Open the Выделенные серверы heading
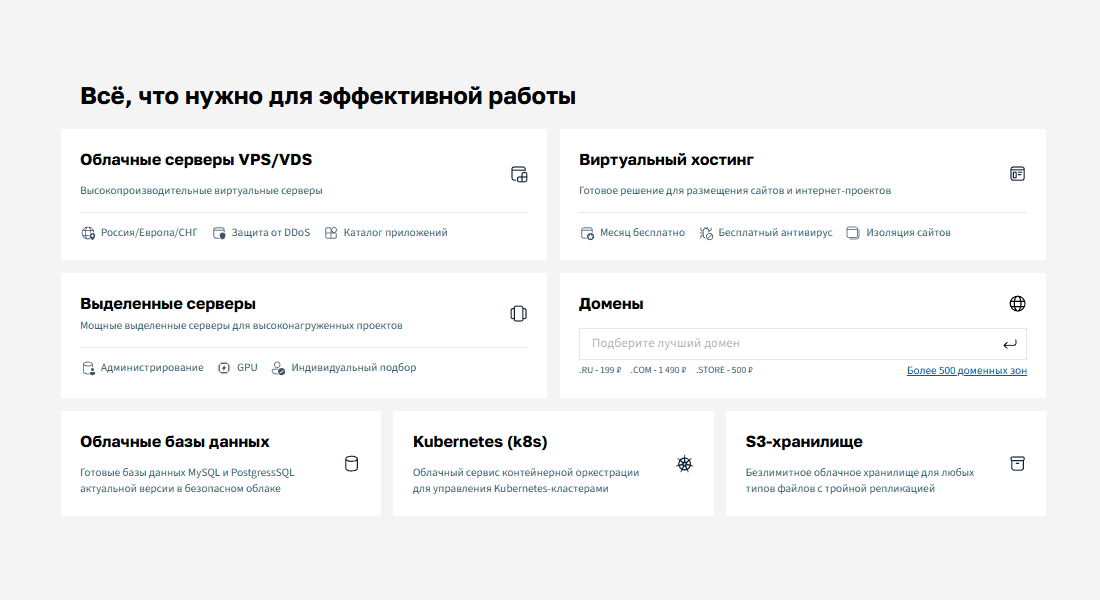This screenshot has width=1100, height=600. click(168, 304)
